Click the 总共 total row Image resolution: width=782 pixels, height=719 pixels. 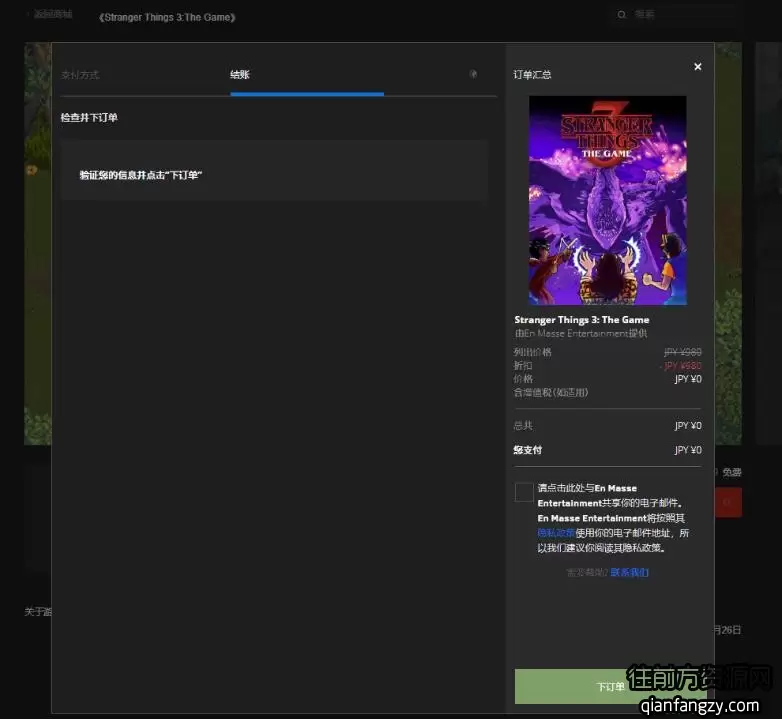pyautogui.click(x=607, y=425)
